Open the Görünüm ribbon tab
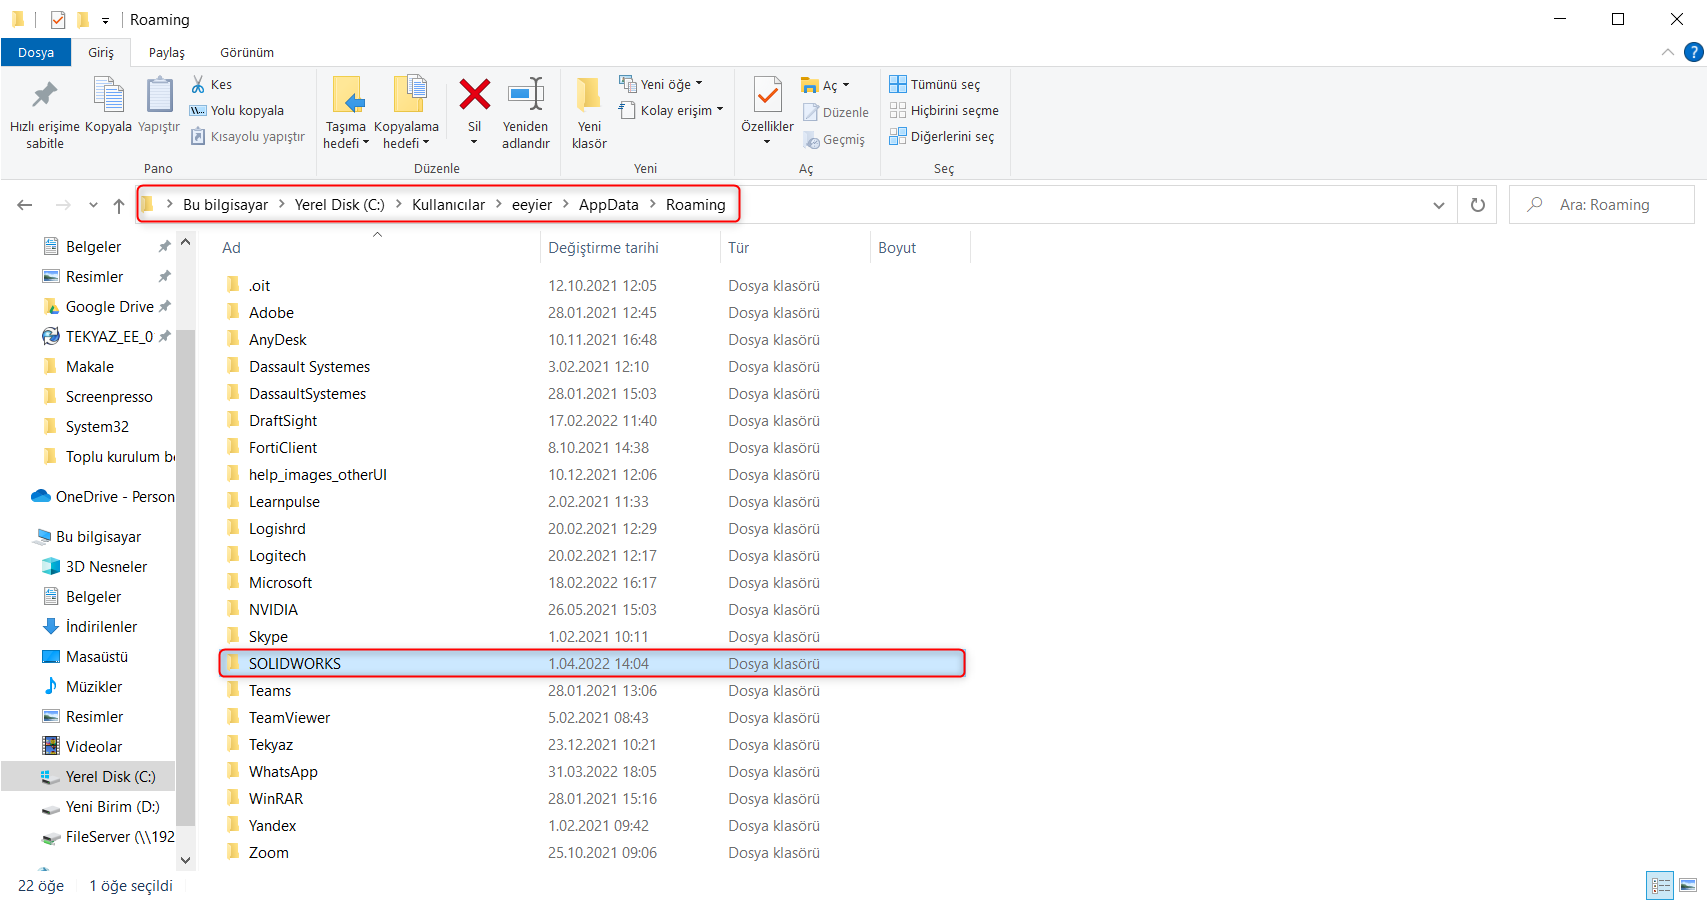Screen dimensions: 1708x901 click(247, 53)
